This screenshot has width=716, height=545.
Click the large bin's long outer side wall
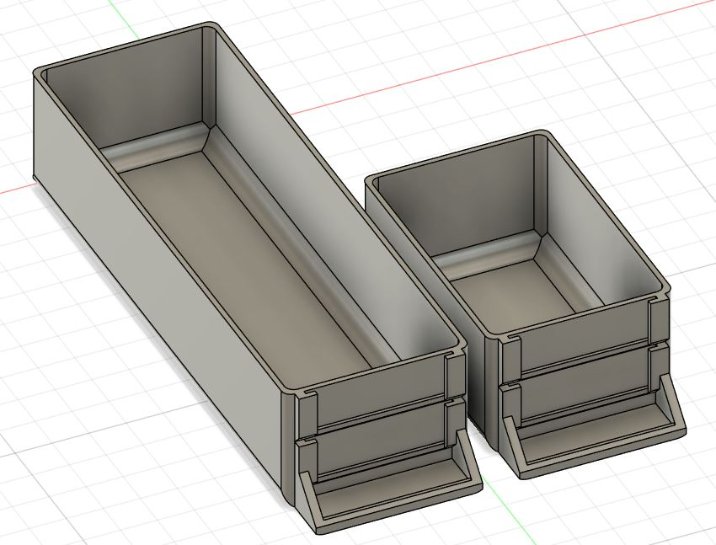(x=150, y=300)
